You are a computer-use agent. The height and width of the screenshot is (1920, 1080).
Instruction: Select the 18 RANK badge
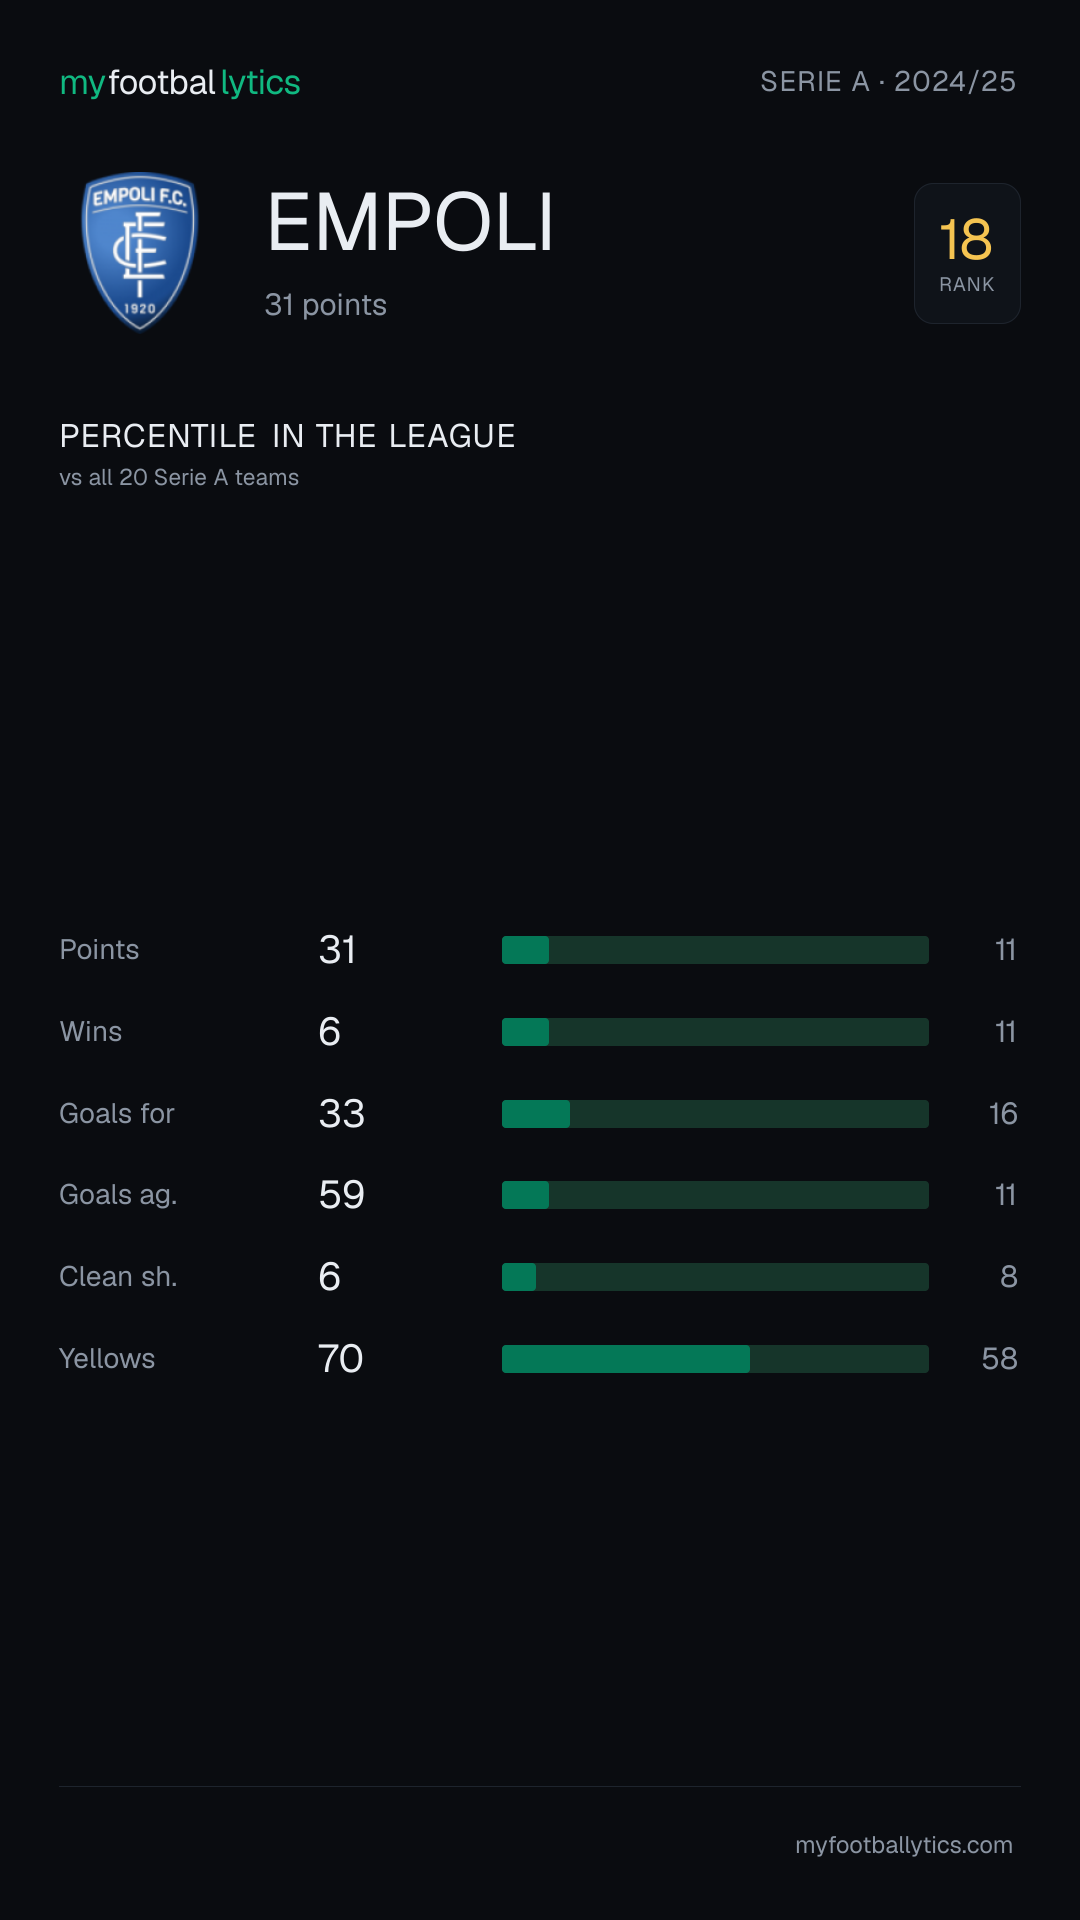(x=967, y=253)
